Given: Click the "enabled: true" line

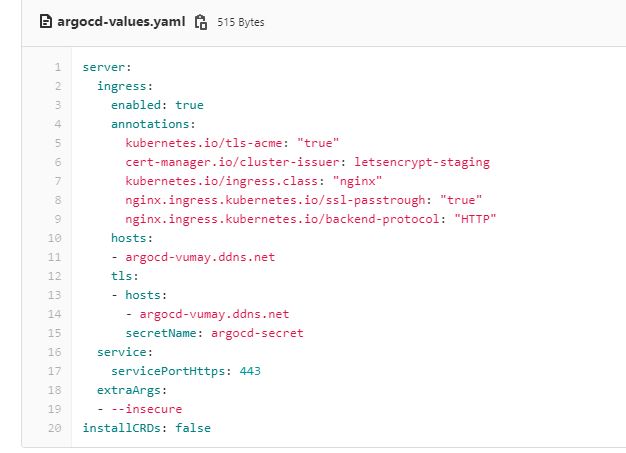Looking at the screenshot, I should [x=157, y=104].
